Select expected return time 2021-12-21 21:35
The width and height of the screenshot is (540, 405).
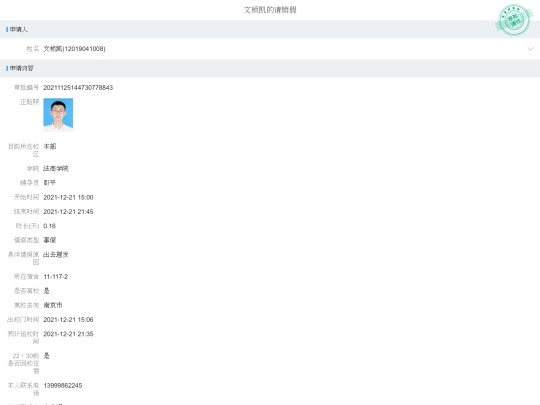[x=68, y=334]
